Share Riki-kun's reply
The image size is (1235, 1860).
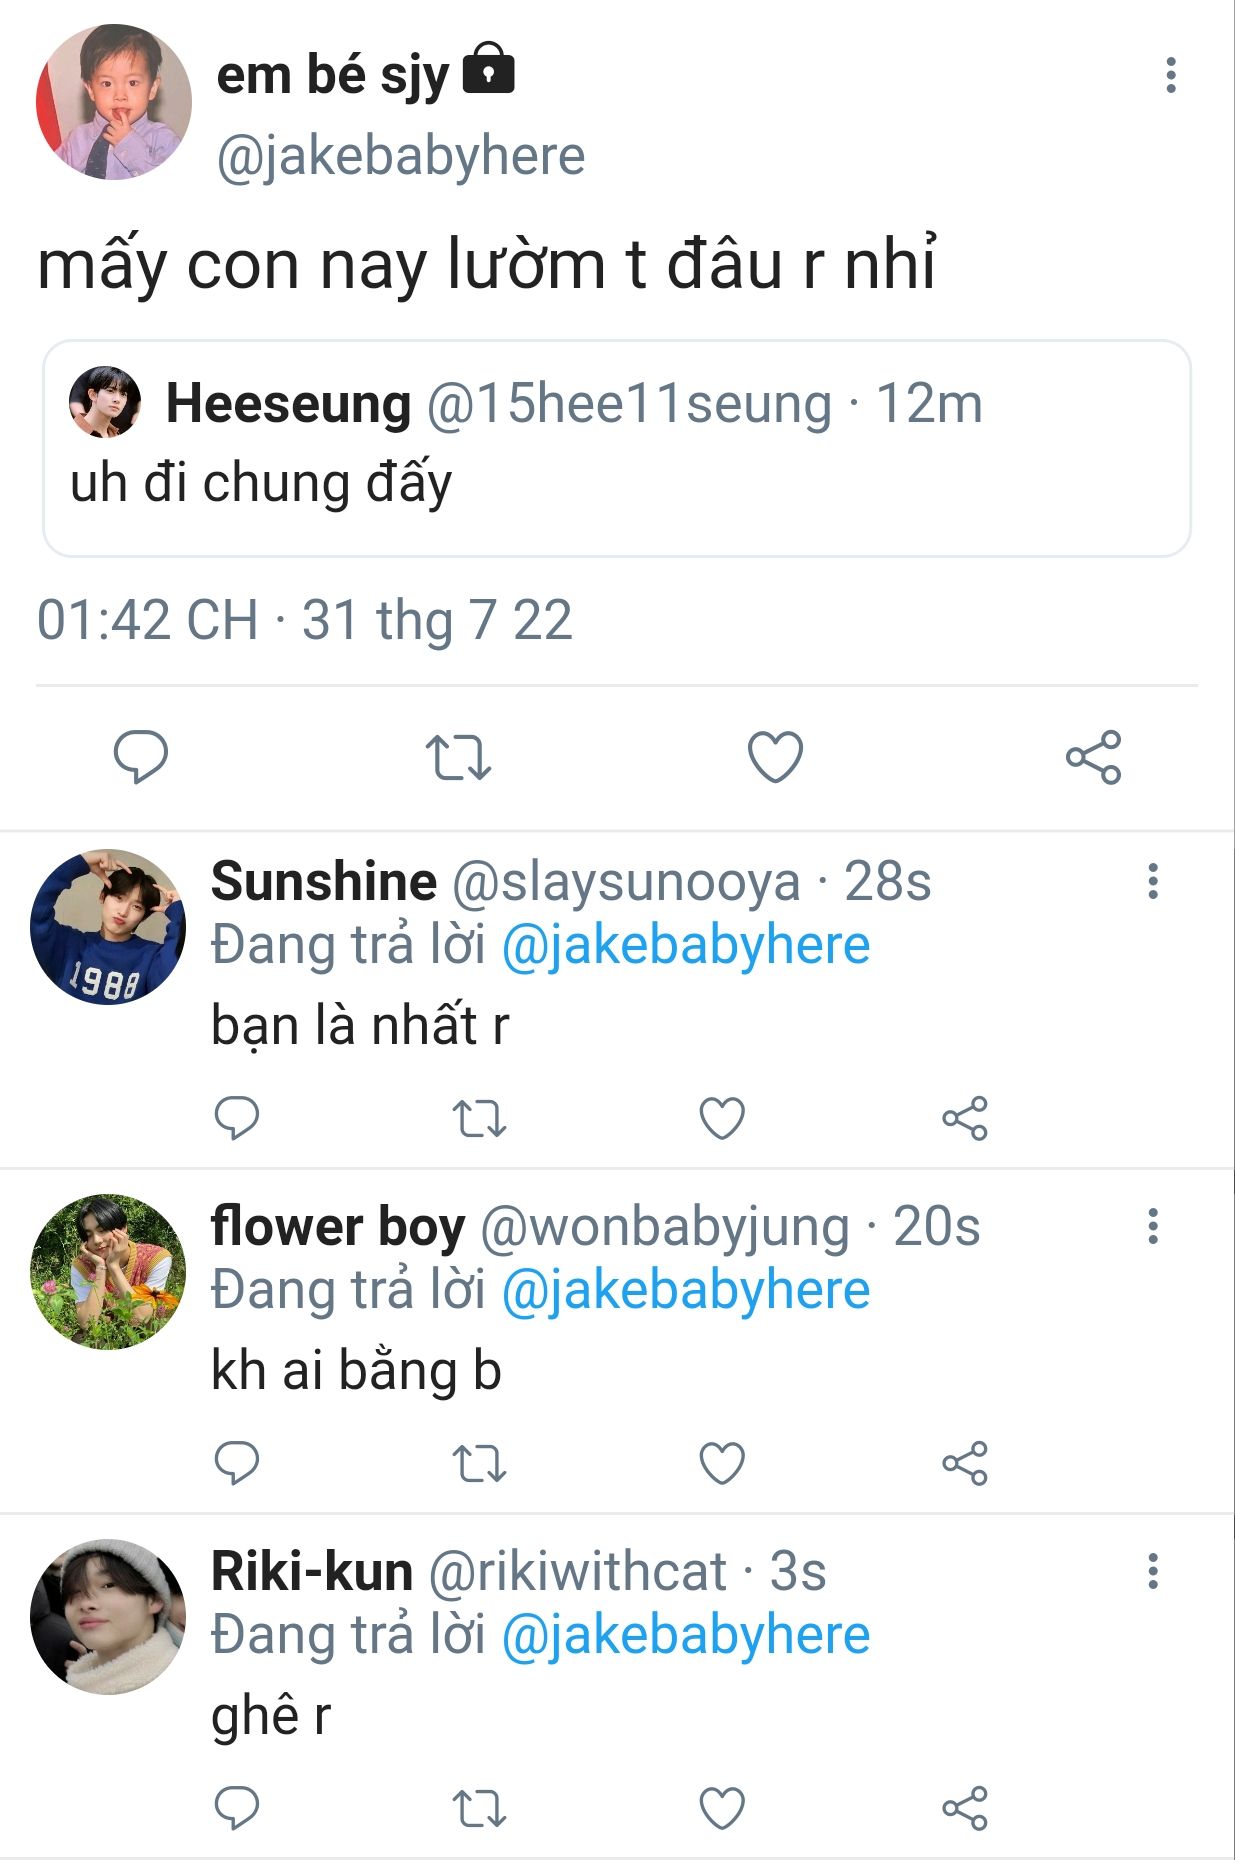click(965, 1809)
